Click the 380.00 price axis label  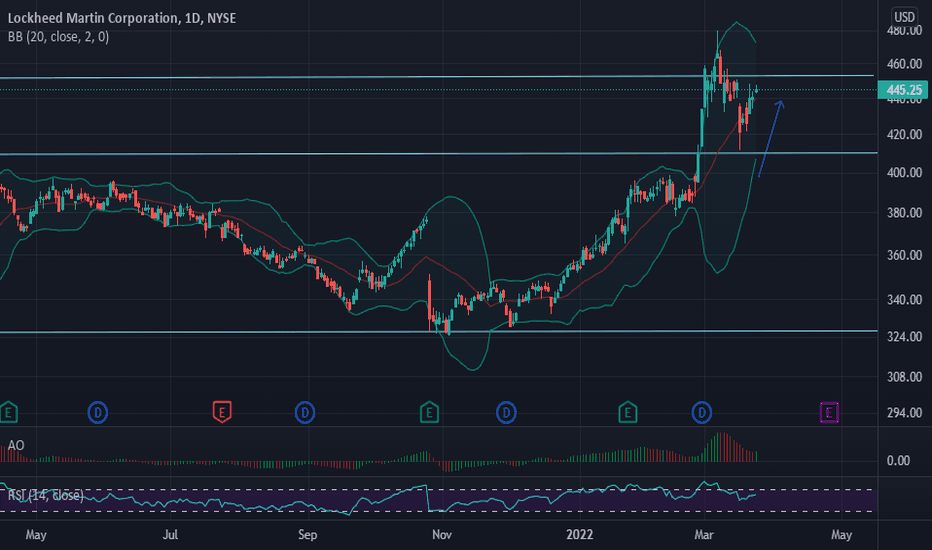pyautogui.click(x=904, y=212)
